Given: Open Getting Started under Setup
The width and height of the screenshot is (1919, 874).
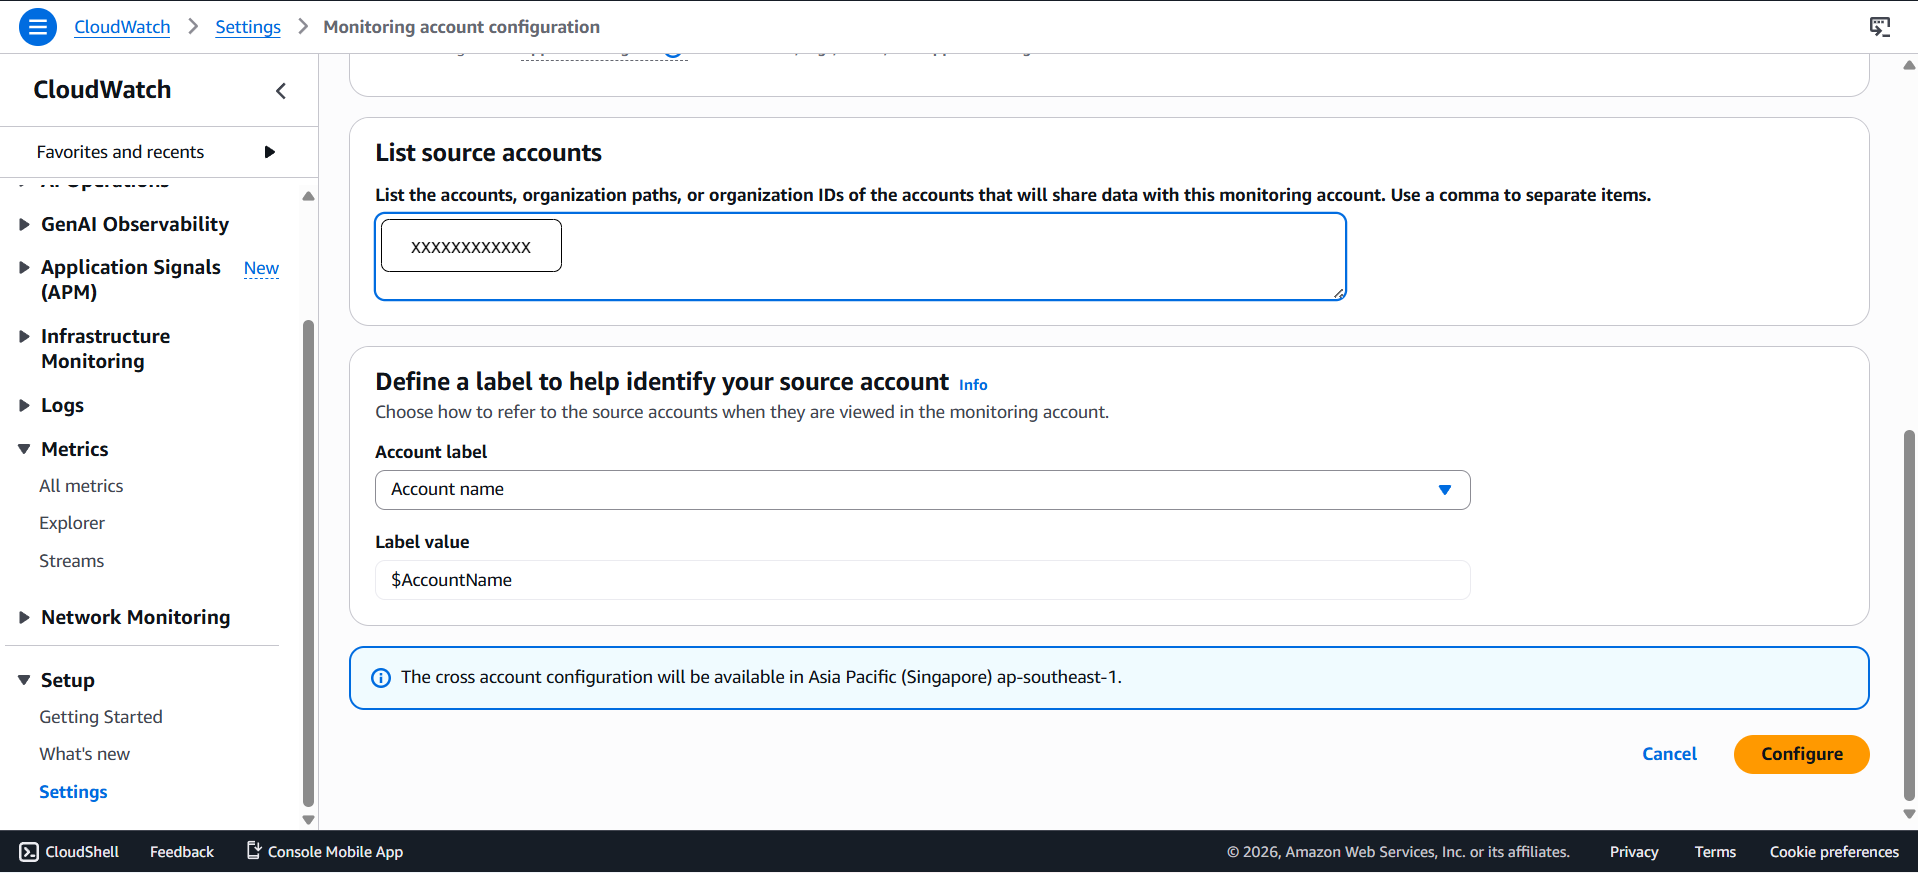Looking at the screenshot, I should coord(101,717).
